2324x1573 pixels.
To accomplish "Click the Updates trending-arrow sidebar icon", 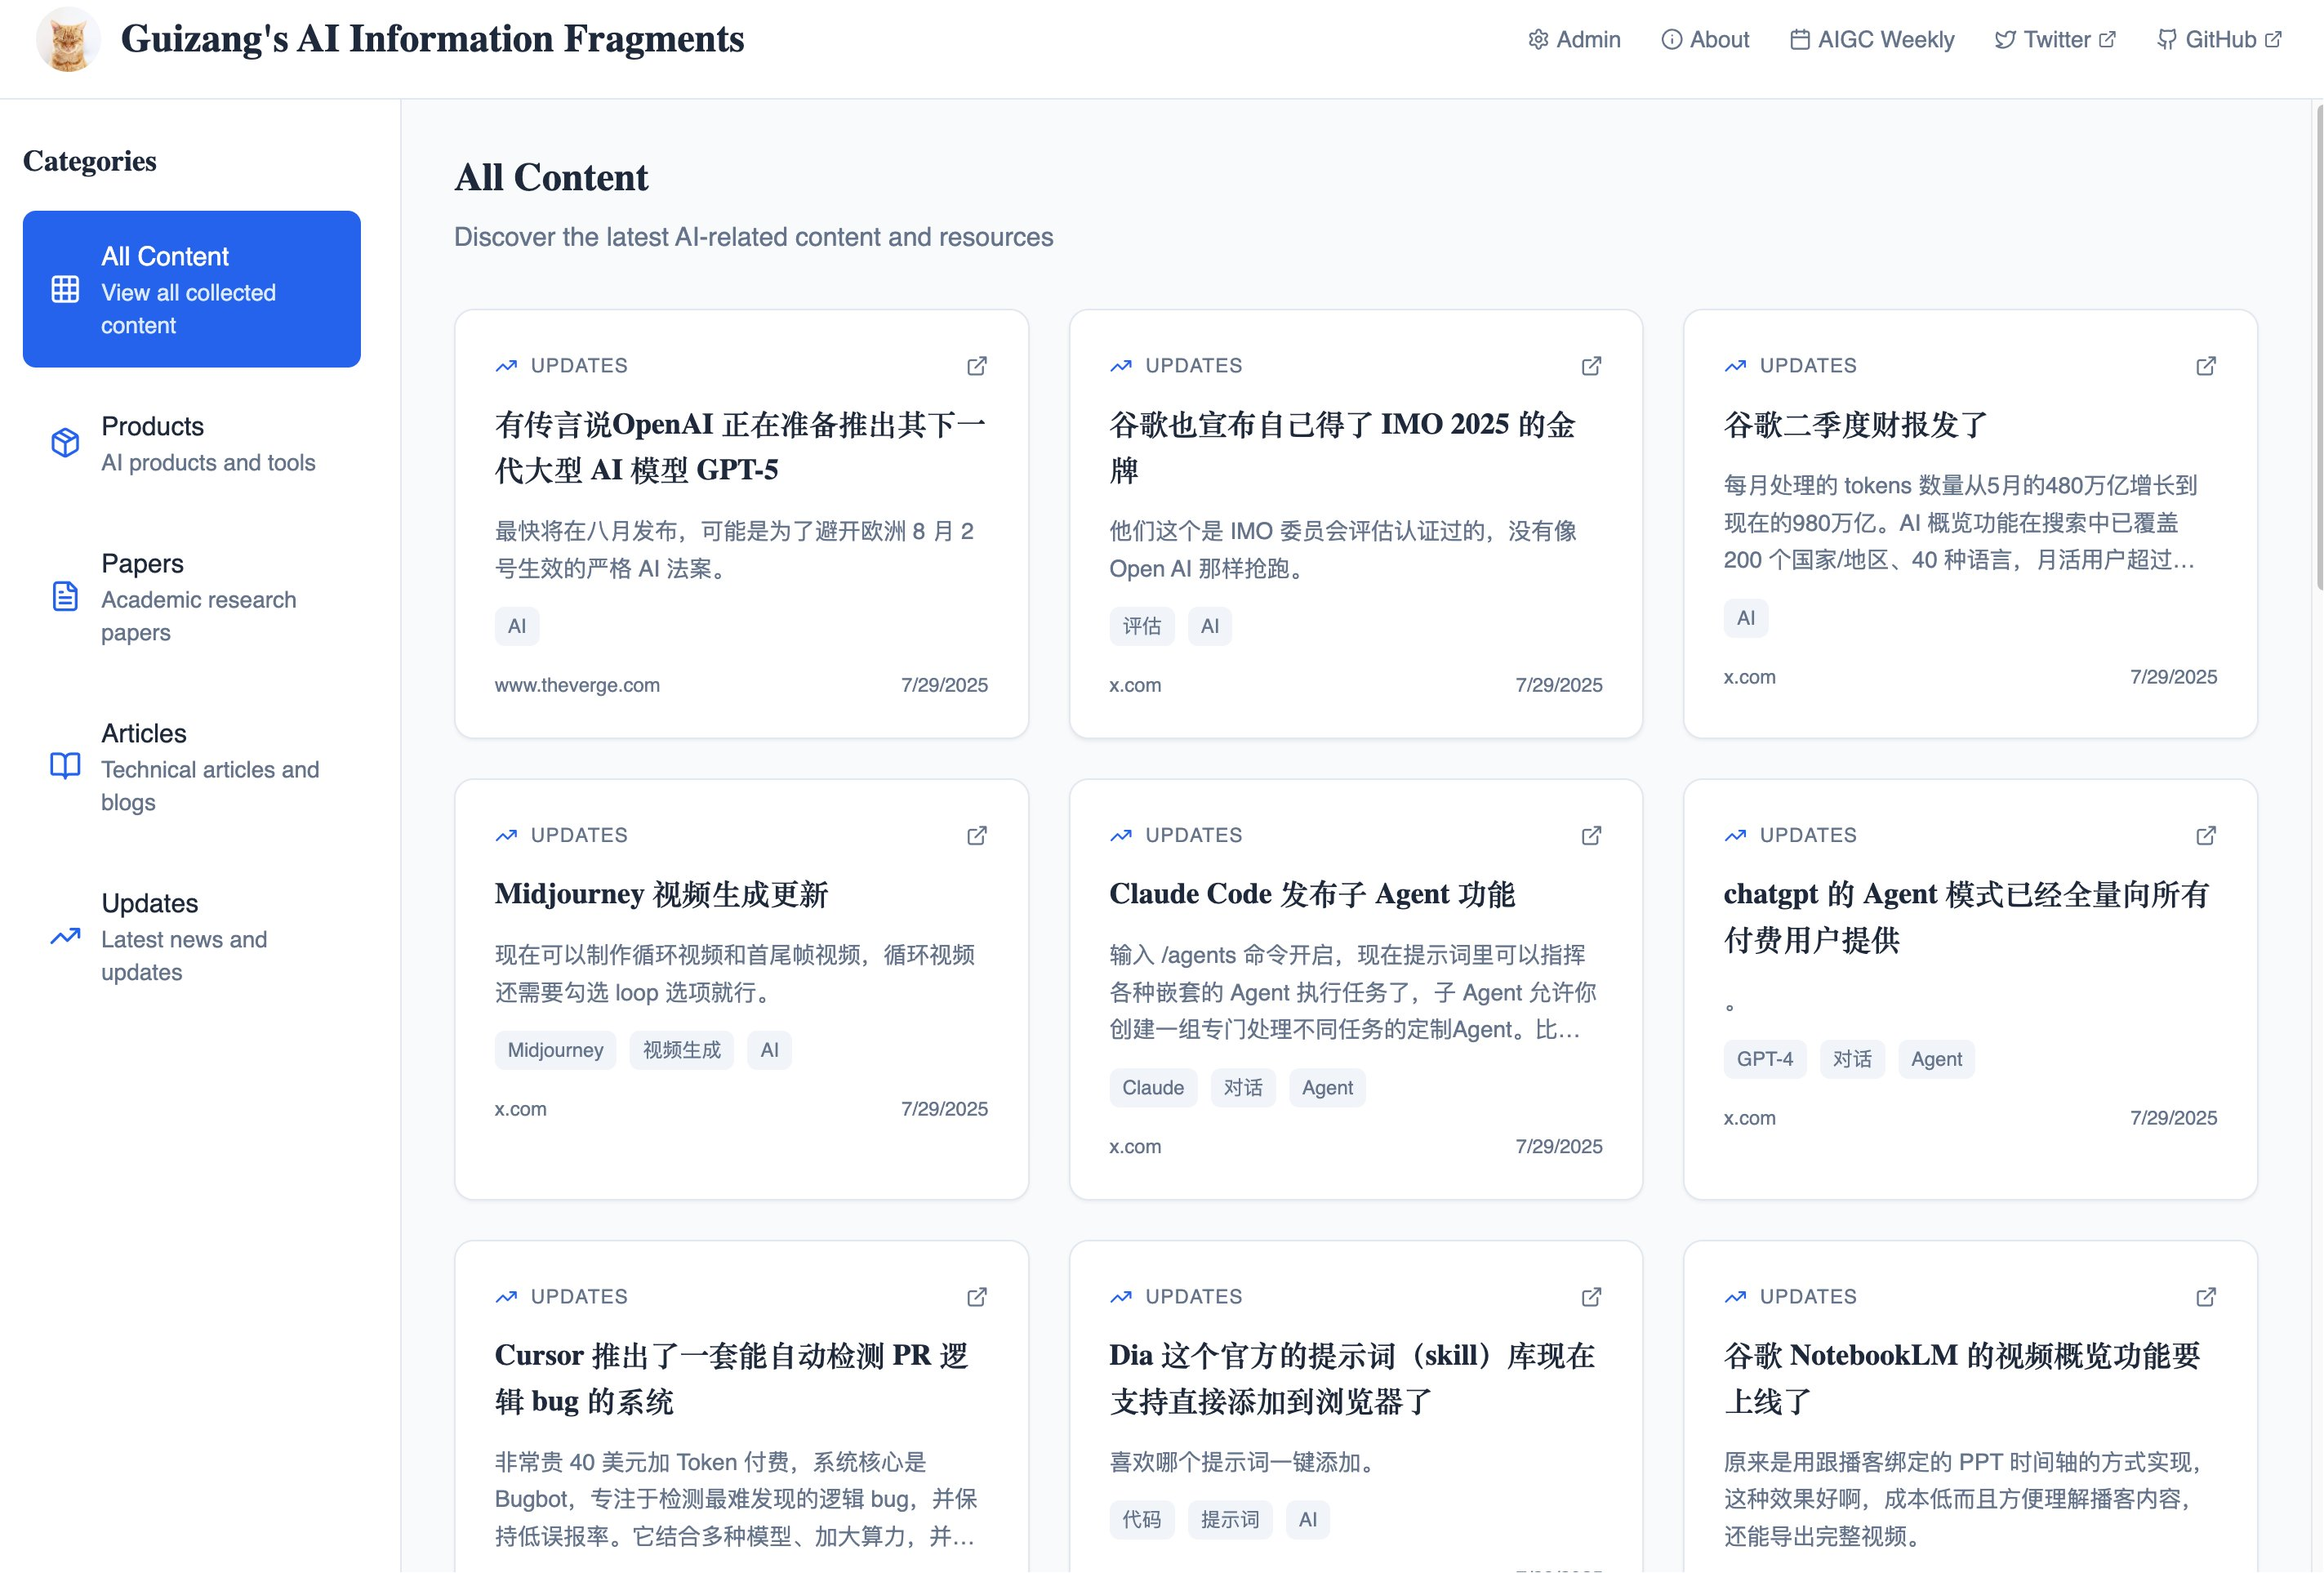I will click(65, 937).
